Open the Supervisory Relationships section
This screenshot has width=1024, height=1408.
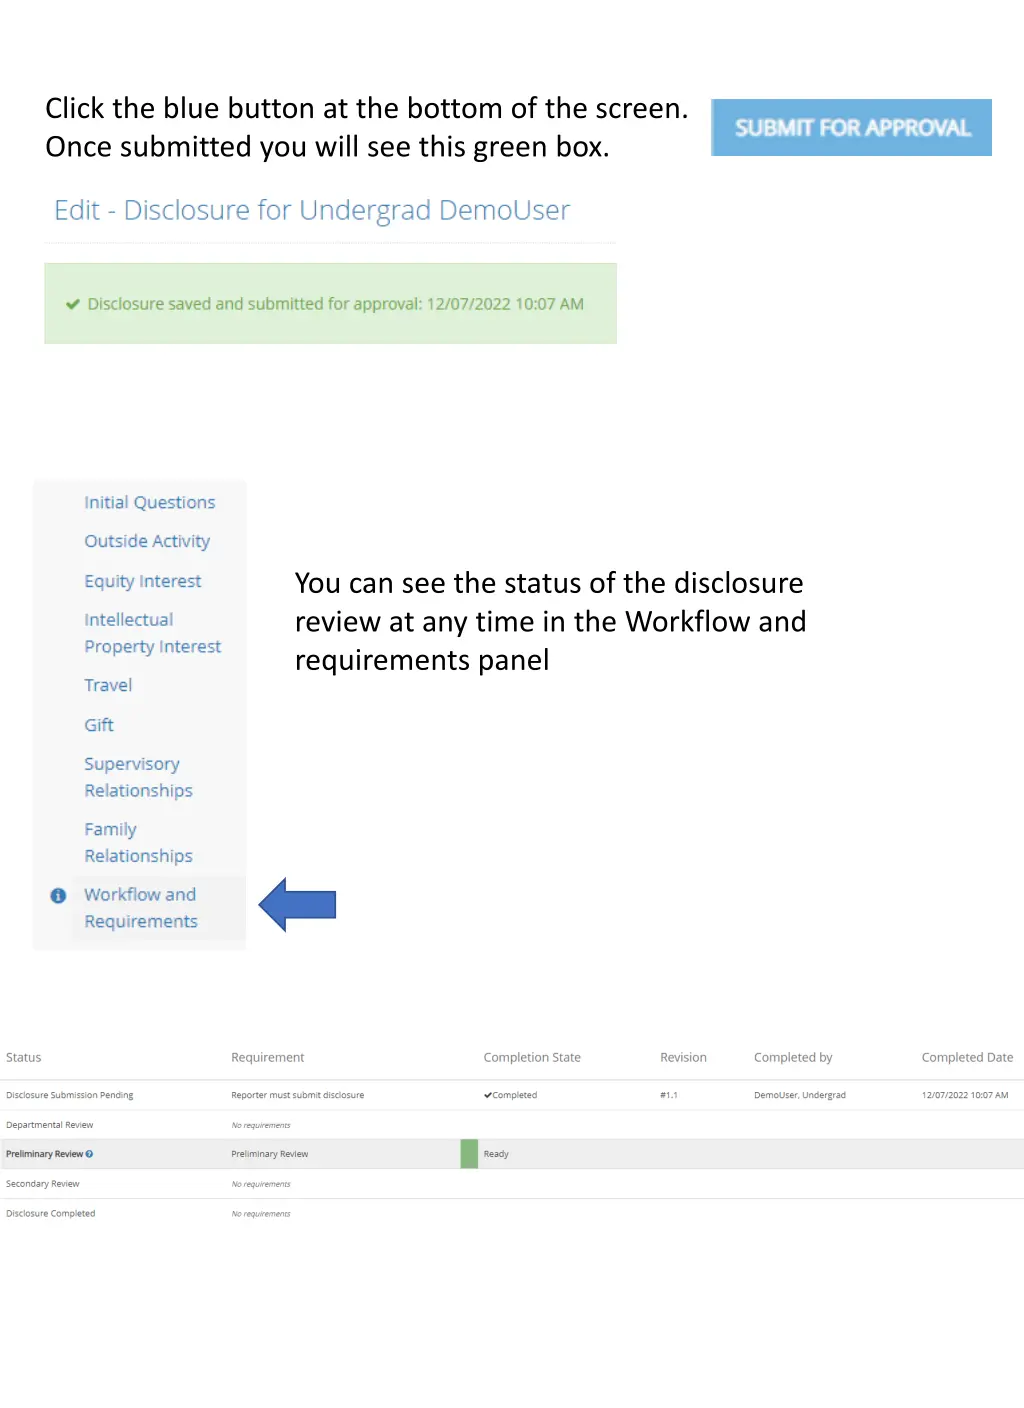click(139, 777)
